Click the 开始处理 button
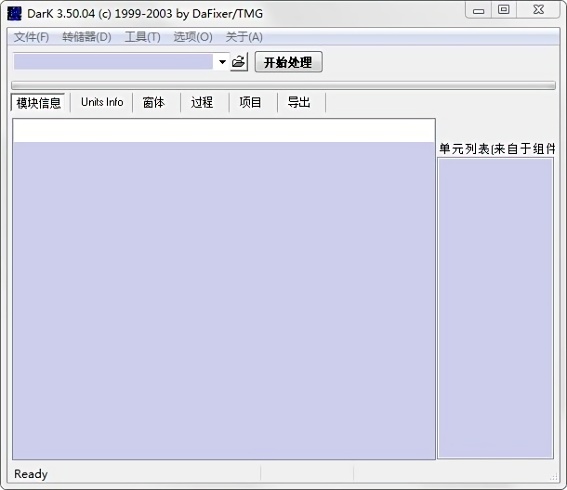Image resolution: width=567 pixels, height=490 pixels. pos(288,62)
